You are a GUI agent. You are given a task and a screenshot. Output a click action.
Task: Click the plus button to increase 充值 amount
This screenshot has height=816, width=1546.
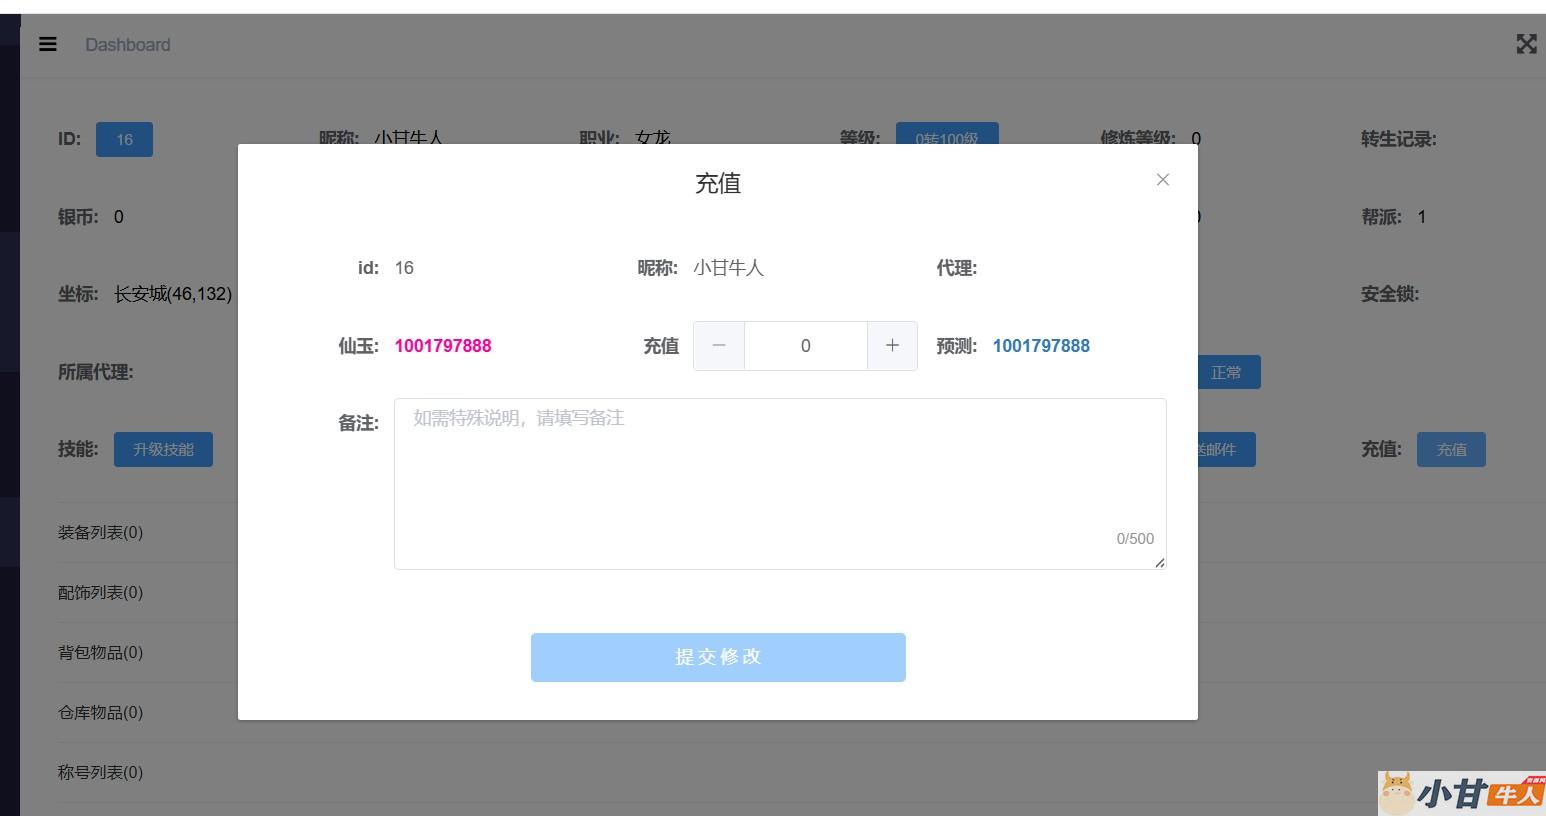tap(892, 346)
